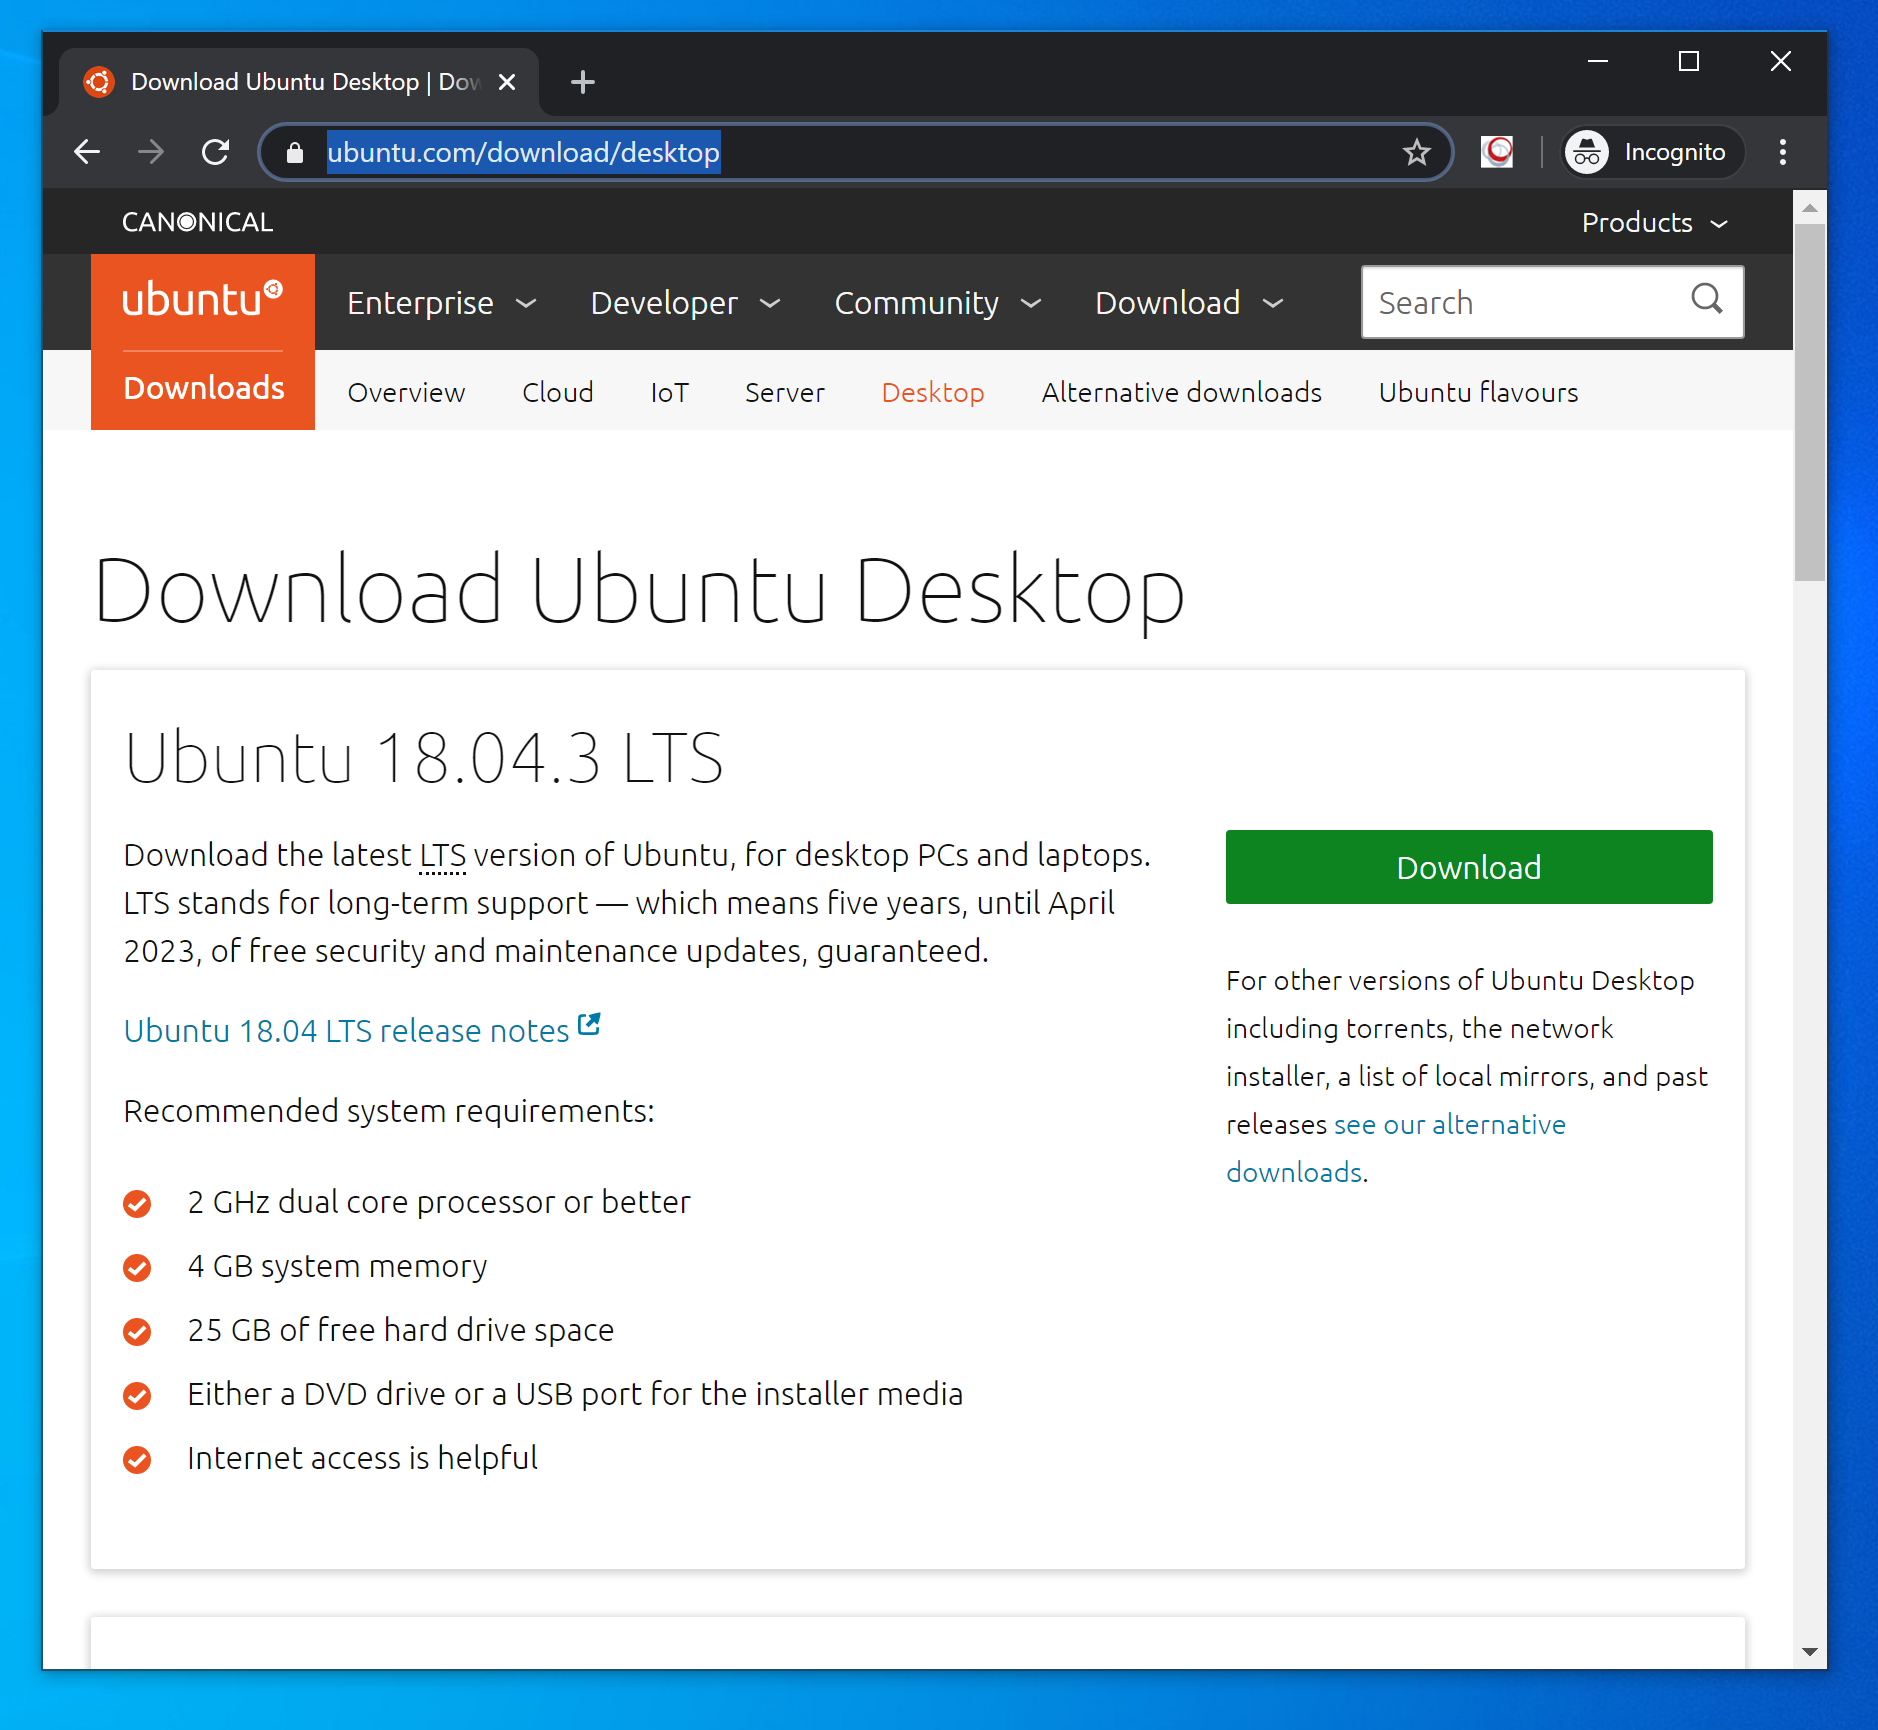This screenshot has height=1730, width=1878.
Task: Go to the Overview tab
Action: [406, 392]
